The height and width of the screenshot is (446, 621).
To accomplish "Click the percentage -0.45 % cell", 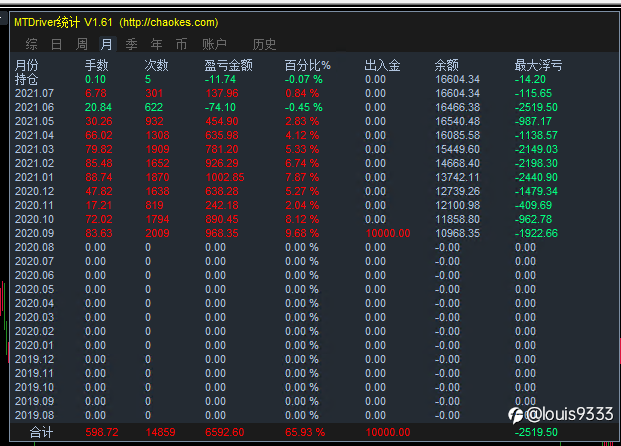I will tap(304, 107).
